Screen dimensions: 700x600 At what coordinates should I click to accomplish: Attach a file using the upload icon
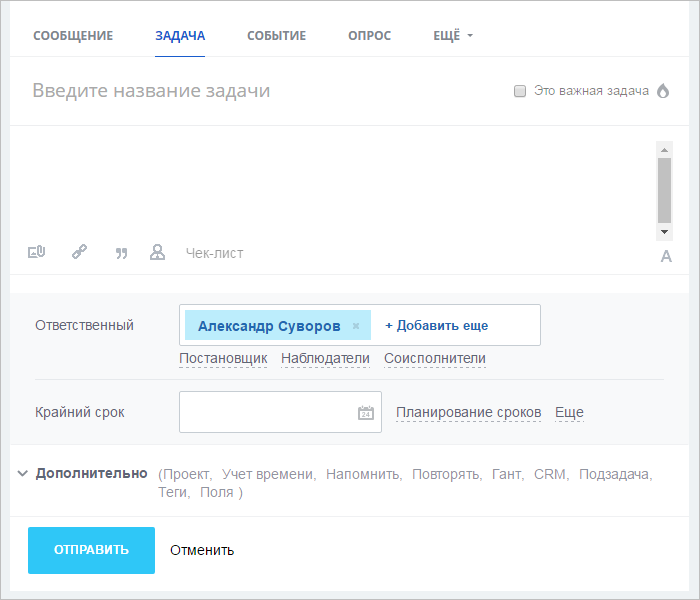click(x=36, y=252)
